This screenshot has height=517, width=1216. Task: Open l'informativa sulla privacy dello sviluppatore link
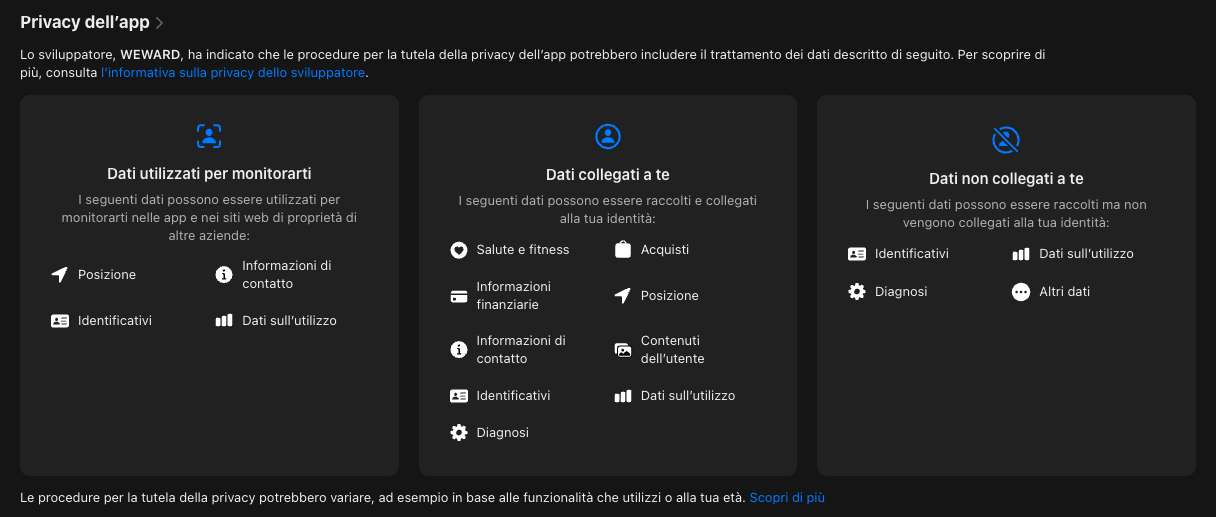tap(233, 73)
